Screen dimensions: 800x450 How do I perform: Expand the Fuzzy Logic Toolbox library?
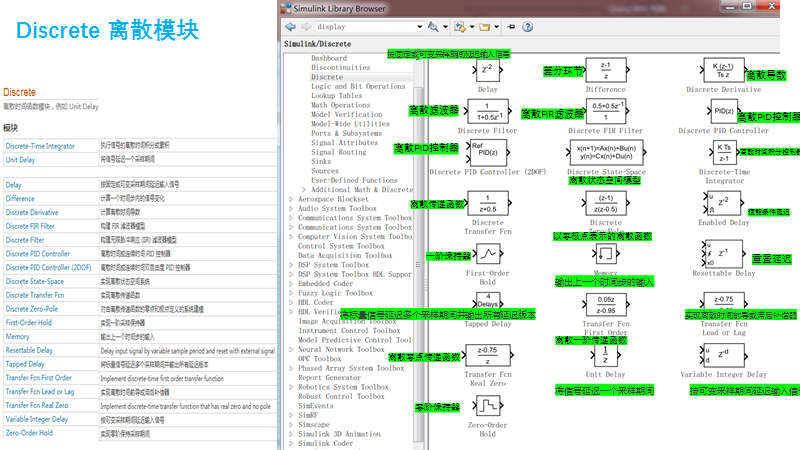click(x=291, y=293)
